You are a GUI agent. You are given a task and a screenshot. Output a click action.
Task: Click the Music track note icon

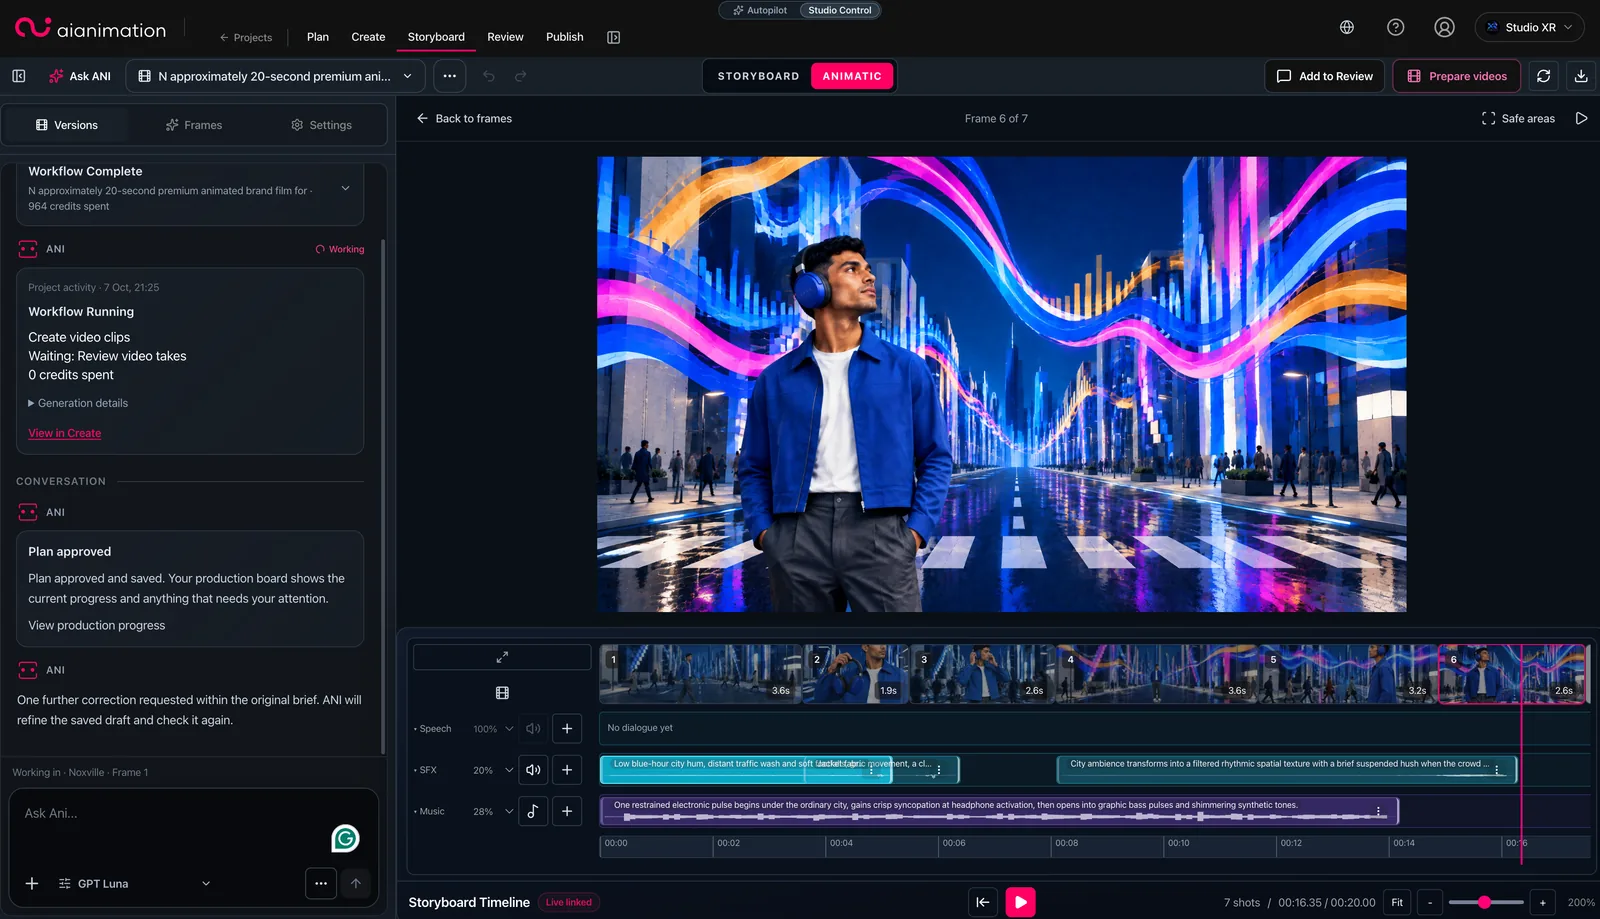pos(533,811)
